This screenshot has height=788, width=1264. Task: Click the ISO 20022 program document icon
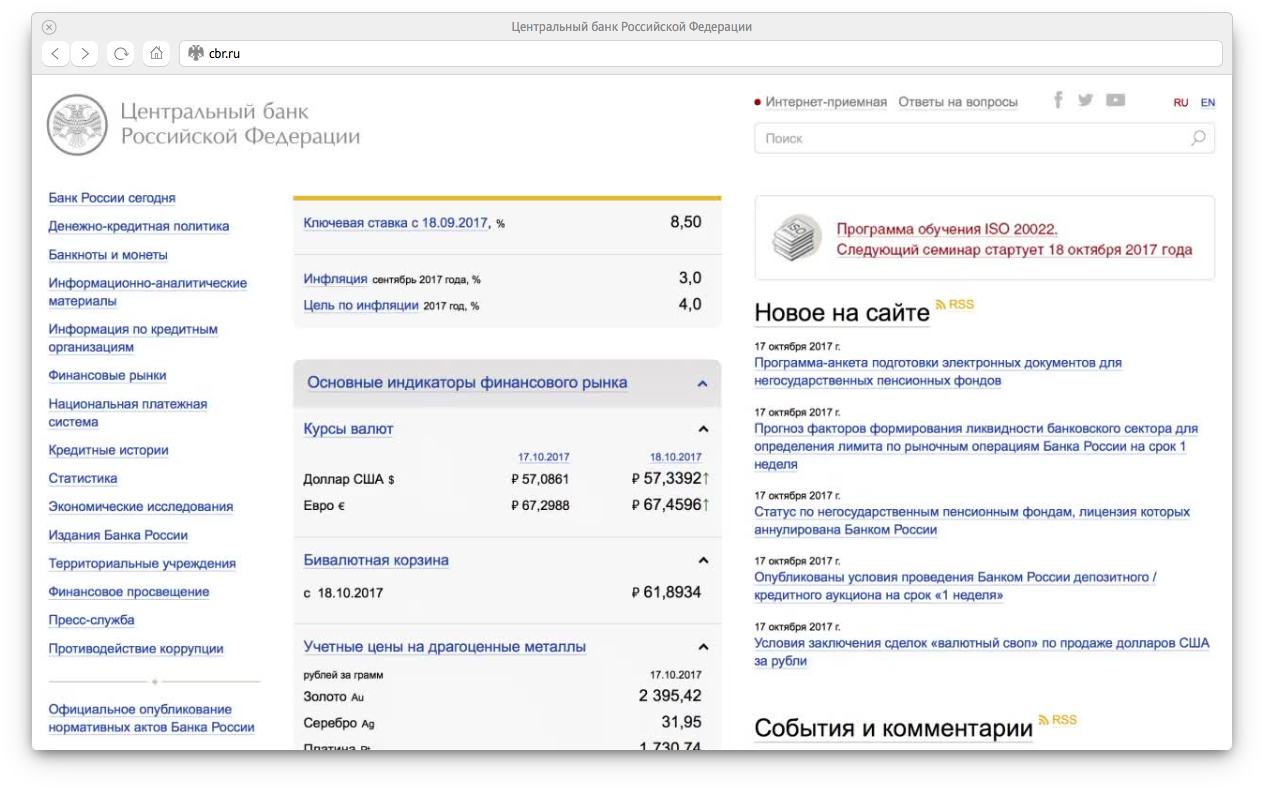pos(795,238)
